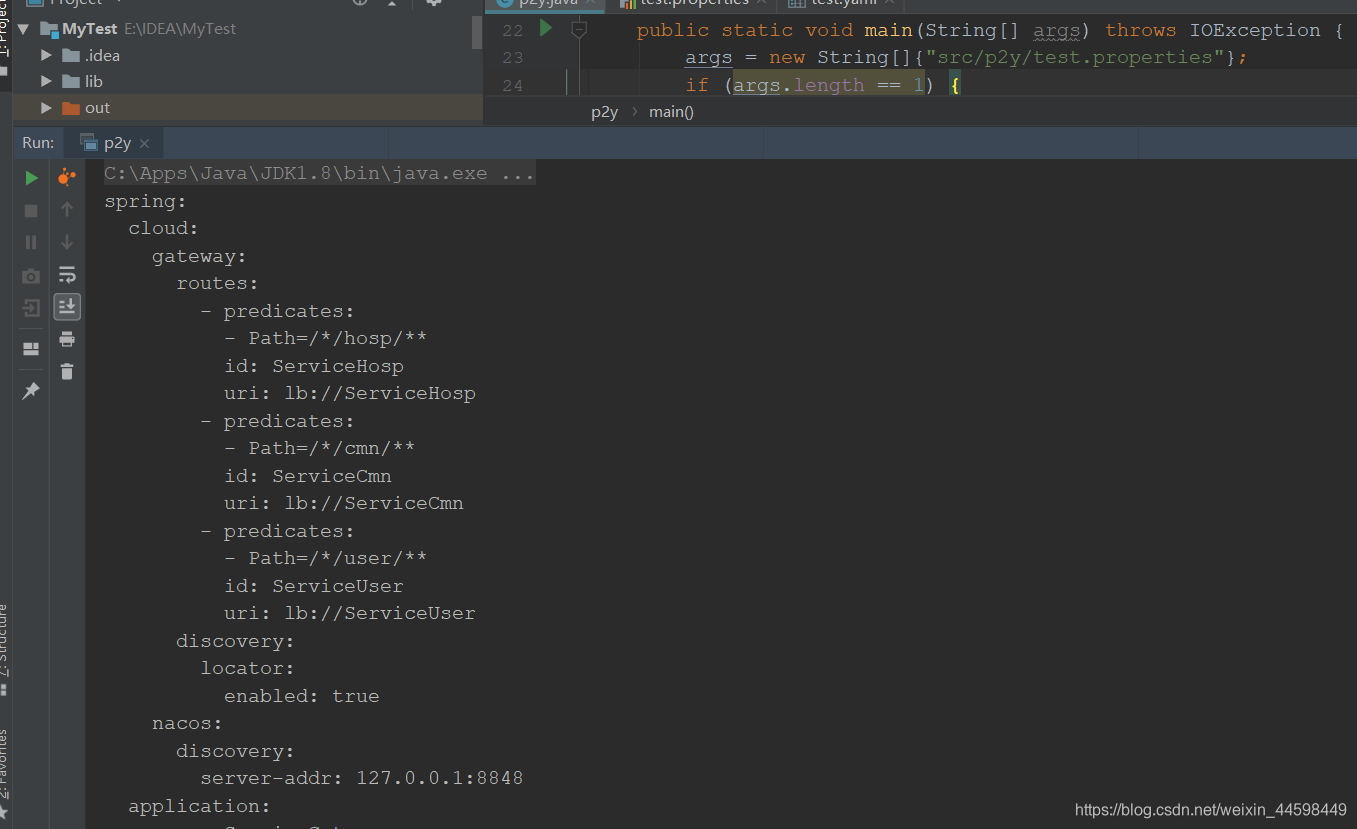Open the Project panel settings gear

click(x=433, y=3)
